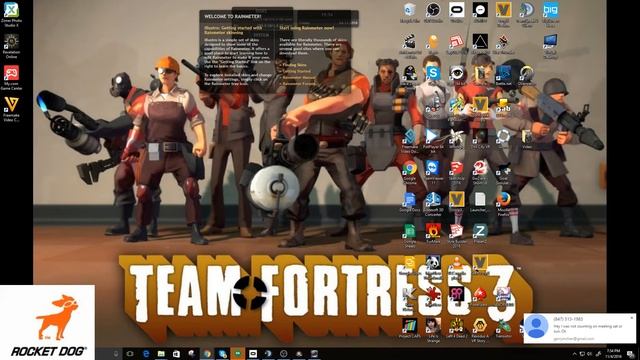The height and width of the screenshot is (360, 640).
Task: Open Windows Store from taskbar
Action: click(x=176, y=354)
